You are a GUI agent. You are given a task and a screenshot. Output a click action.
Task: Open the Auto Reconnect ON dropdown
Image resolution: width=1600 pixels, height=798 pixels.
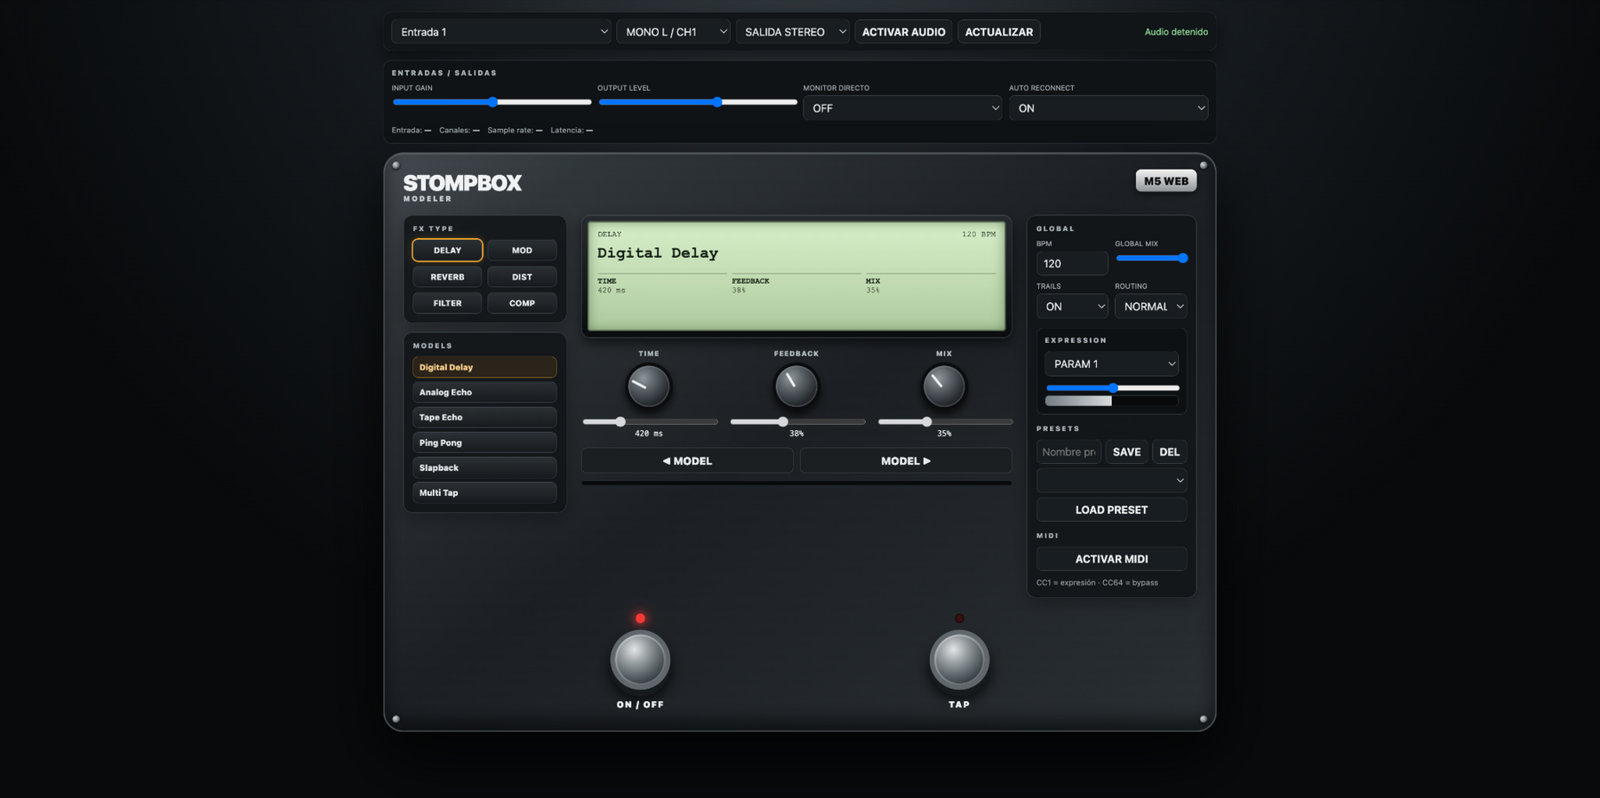tap(1108, 108)
